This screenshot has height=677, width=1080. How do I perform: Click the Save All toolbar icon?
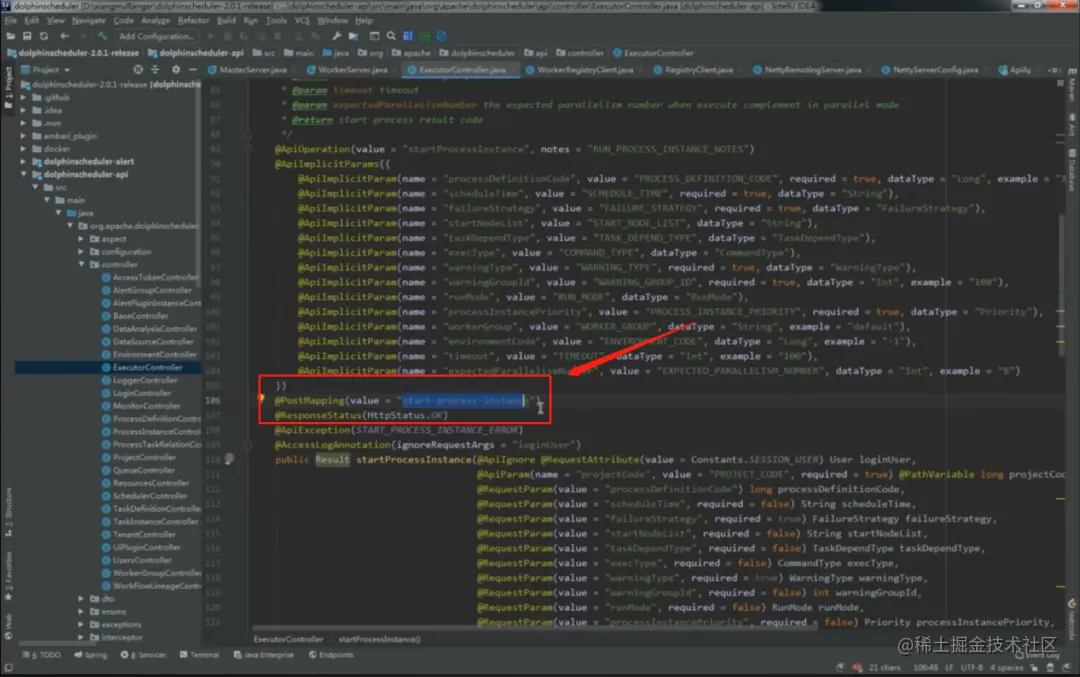coord(27,36)
